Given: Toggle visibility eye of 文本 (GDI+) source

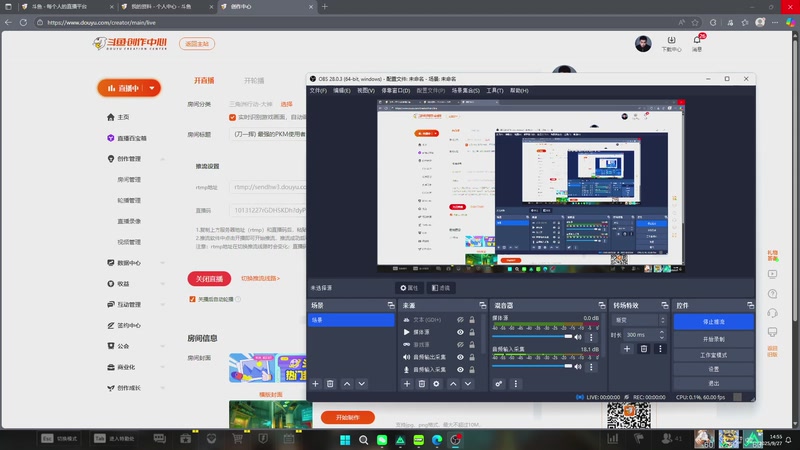Looking at the screenshot, I should 460,320.
